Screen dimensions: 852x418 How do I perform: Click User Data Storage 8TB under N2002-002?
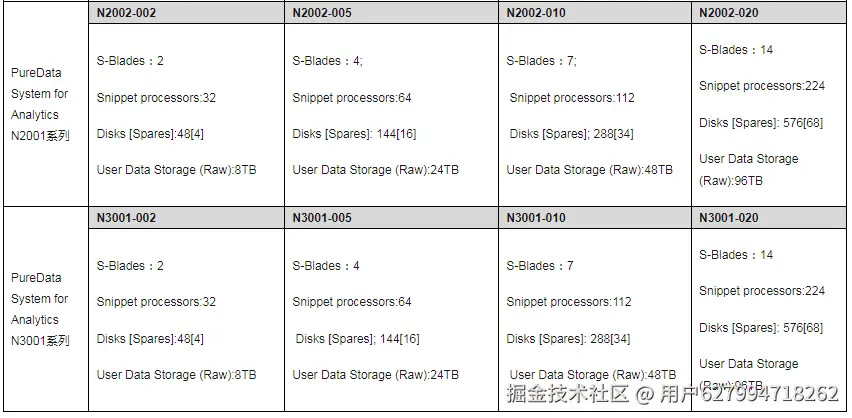(x=176, y=170)
